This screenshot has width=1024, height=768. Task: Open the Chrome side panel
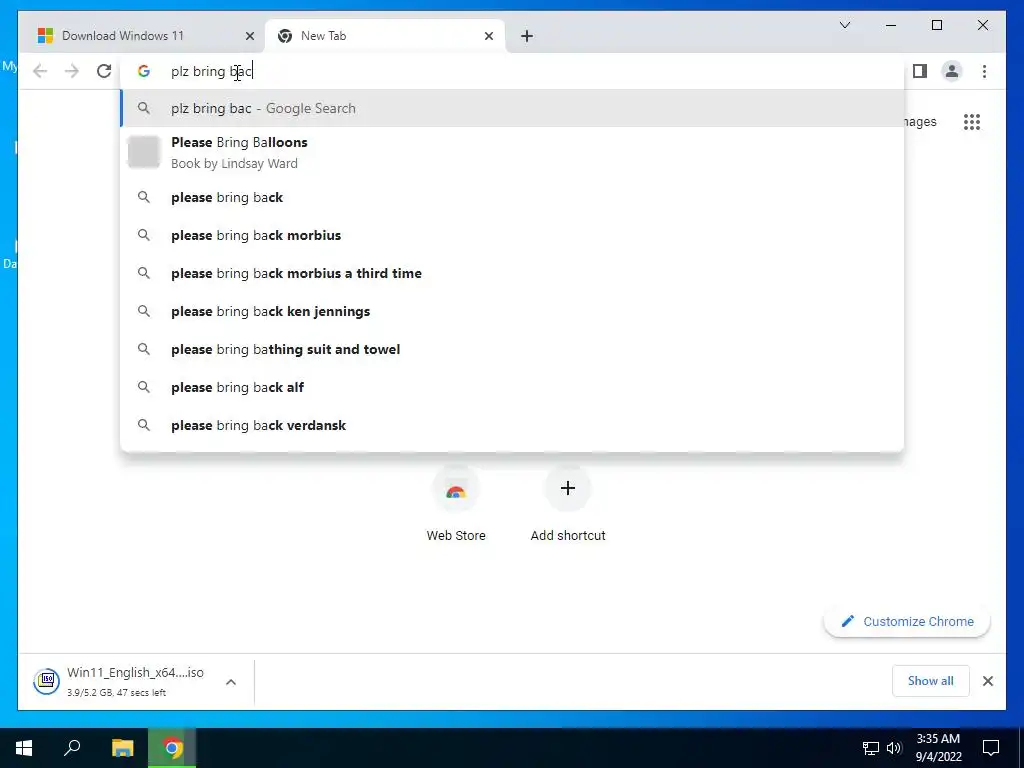click(x=920, y=71)
